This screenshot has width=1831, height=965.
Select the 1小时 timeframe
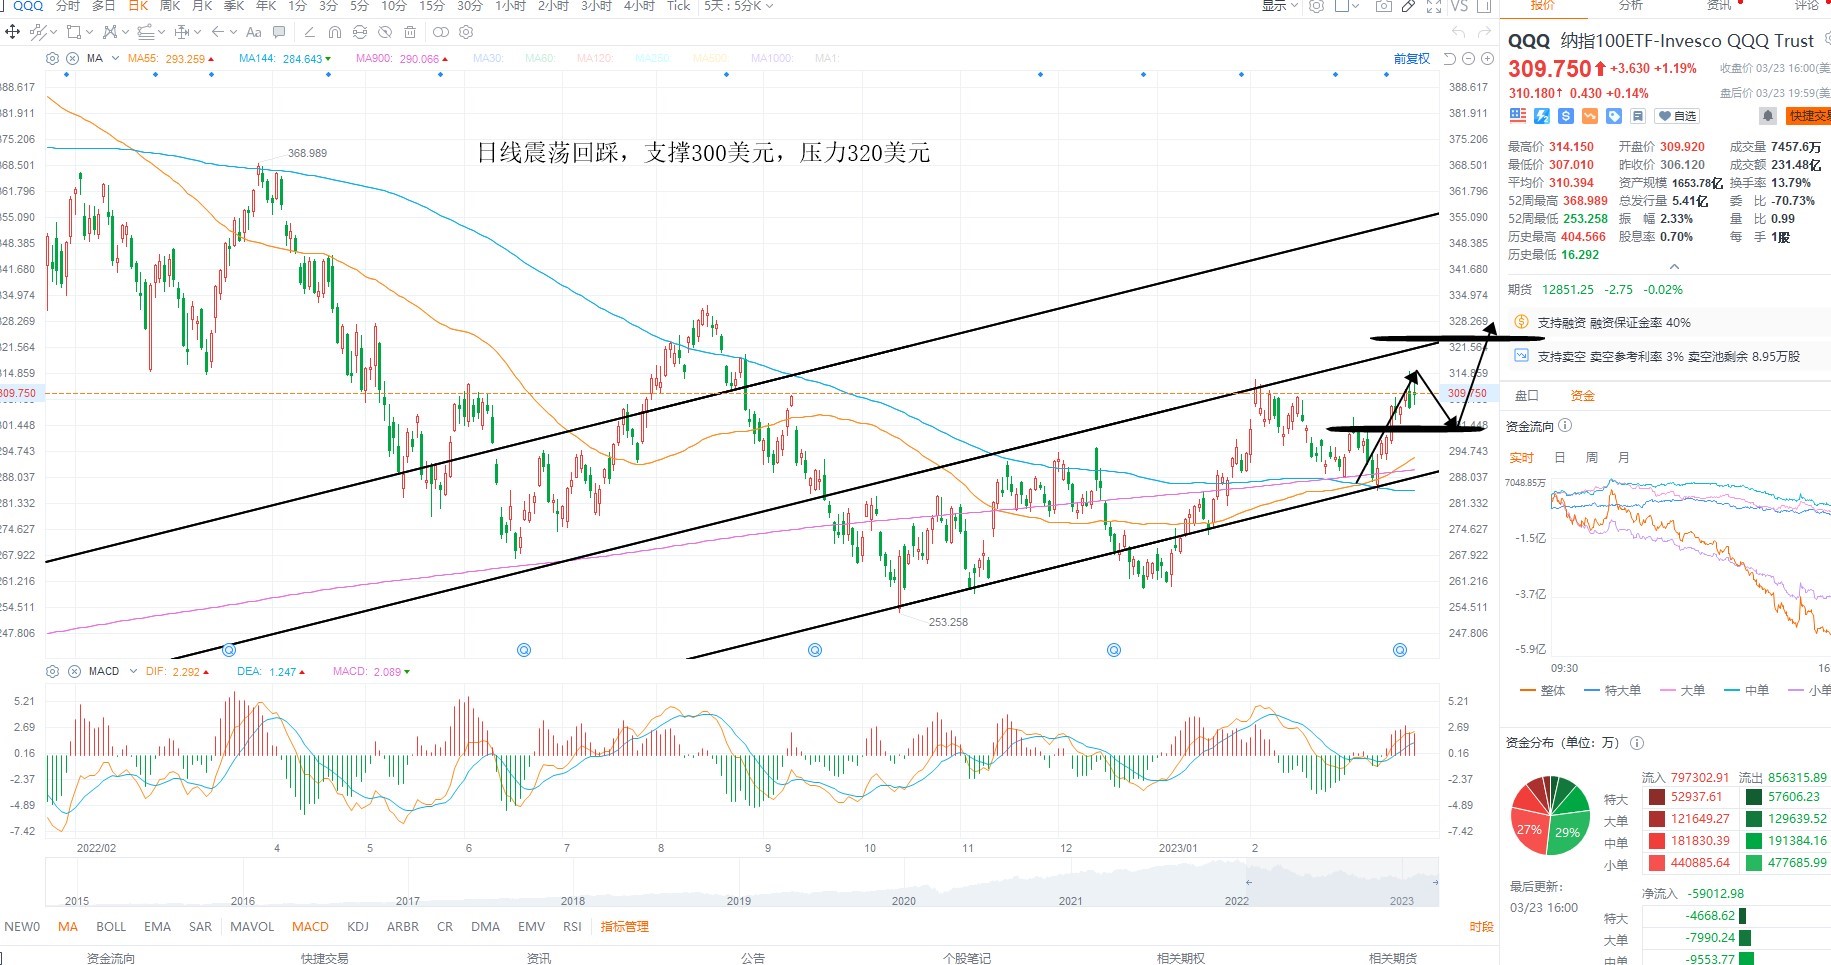[x=510, y=6]
